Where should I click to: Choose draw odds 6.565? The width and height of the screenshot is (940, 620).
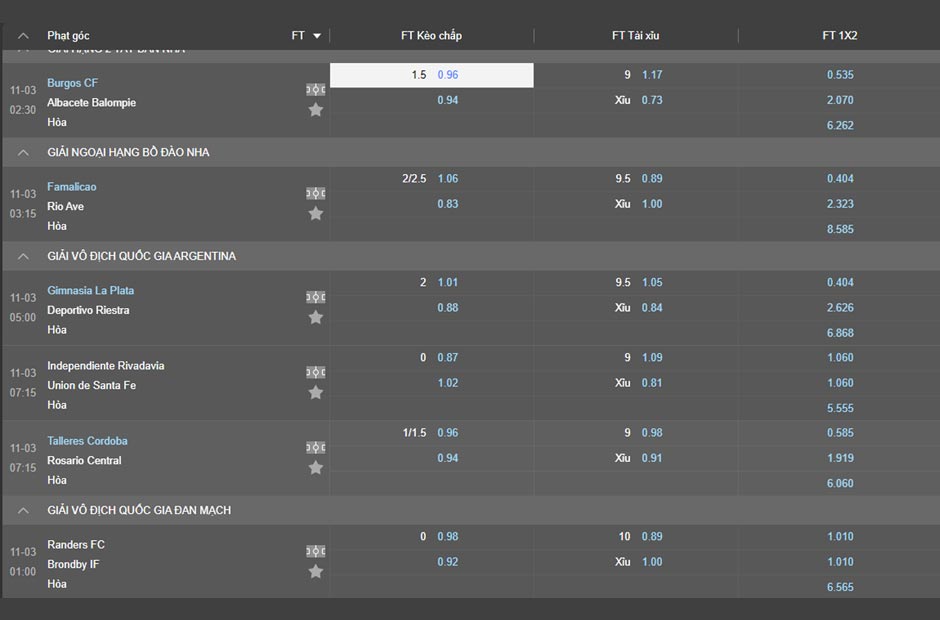(840, 587)
